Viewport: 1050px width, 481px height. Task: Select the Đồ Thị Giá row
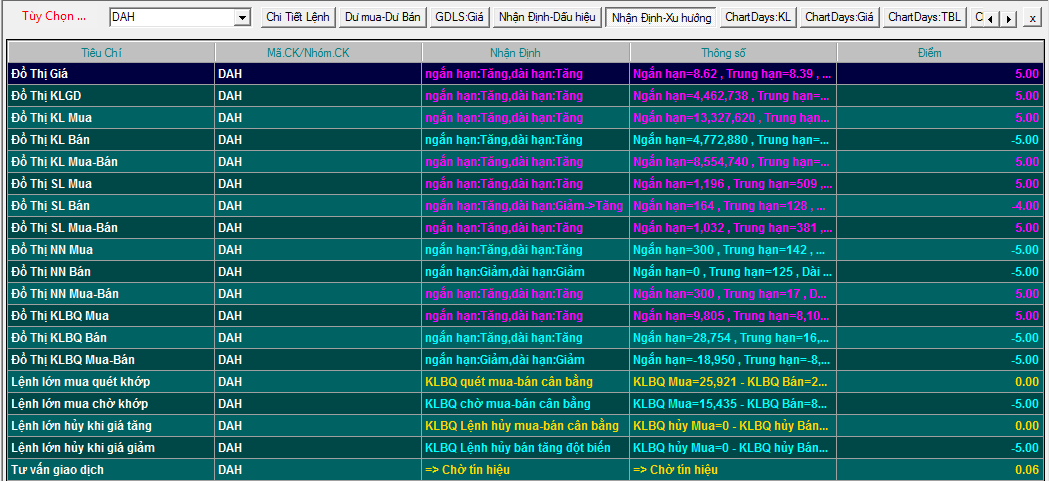pyautogui.click(x=526, y=74)
